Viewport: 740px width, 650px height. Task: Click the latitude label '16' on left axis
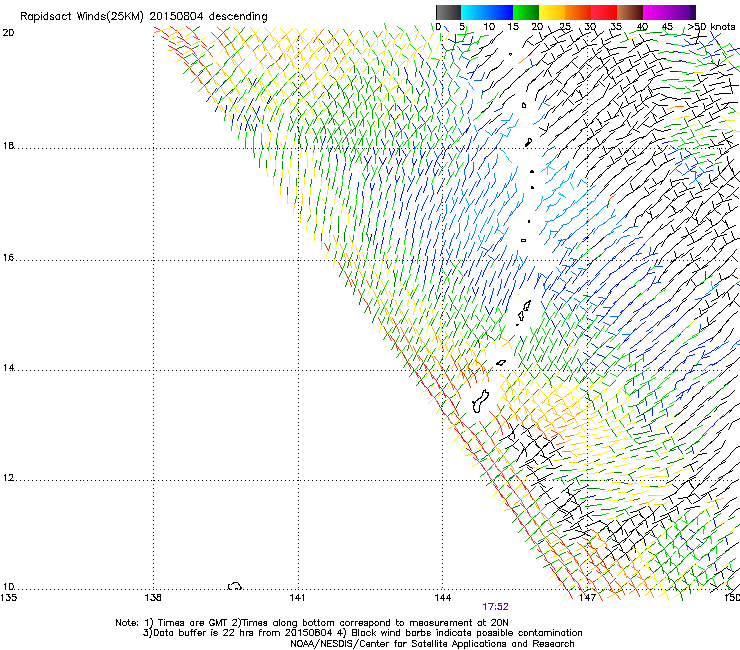(x=8, y=258)
